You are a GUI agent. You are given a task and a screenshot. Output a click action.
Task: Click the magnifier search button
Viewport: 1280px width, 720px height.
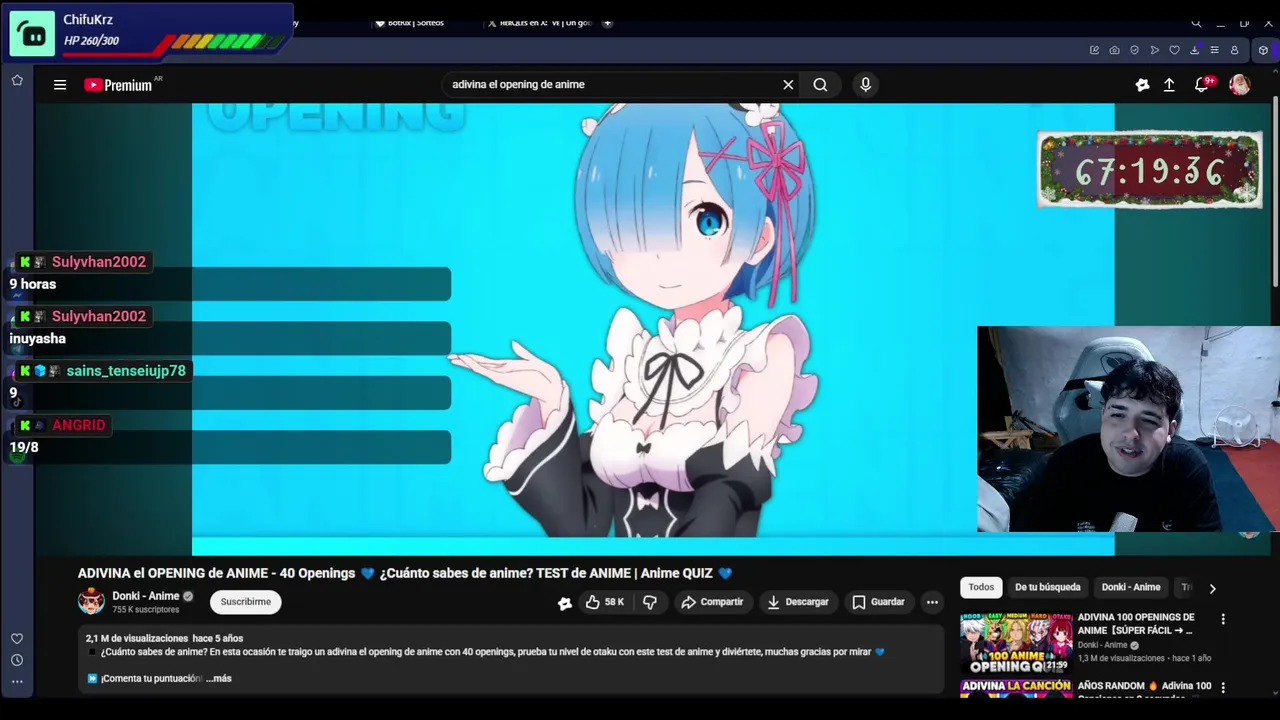820,85
